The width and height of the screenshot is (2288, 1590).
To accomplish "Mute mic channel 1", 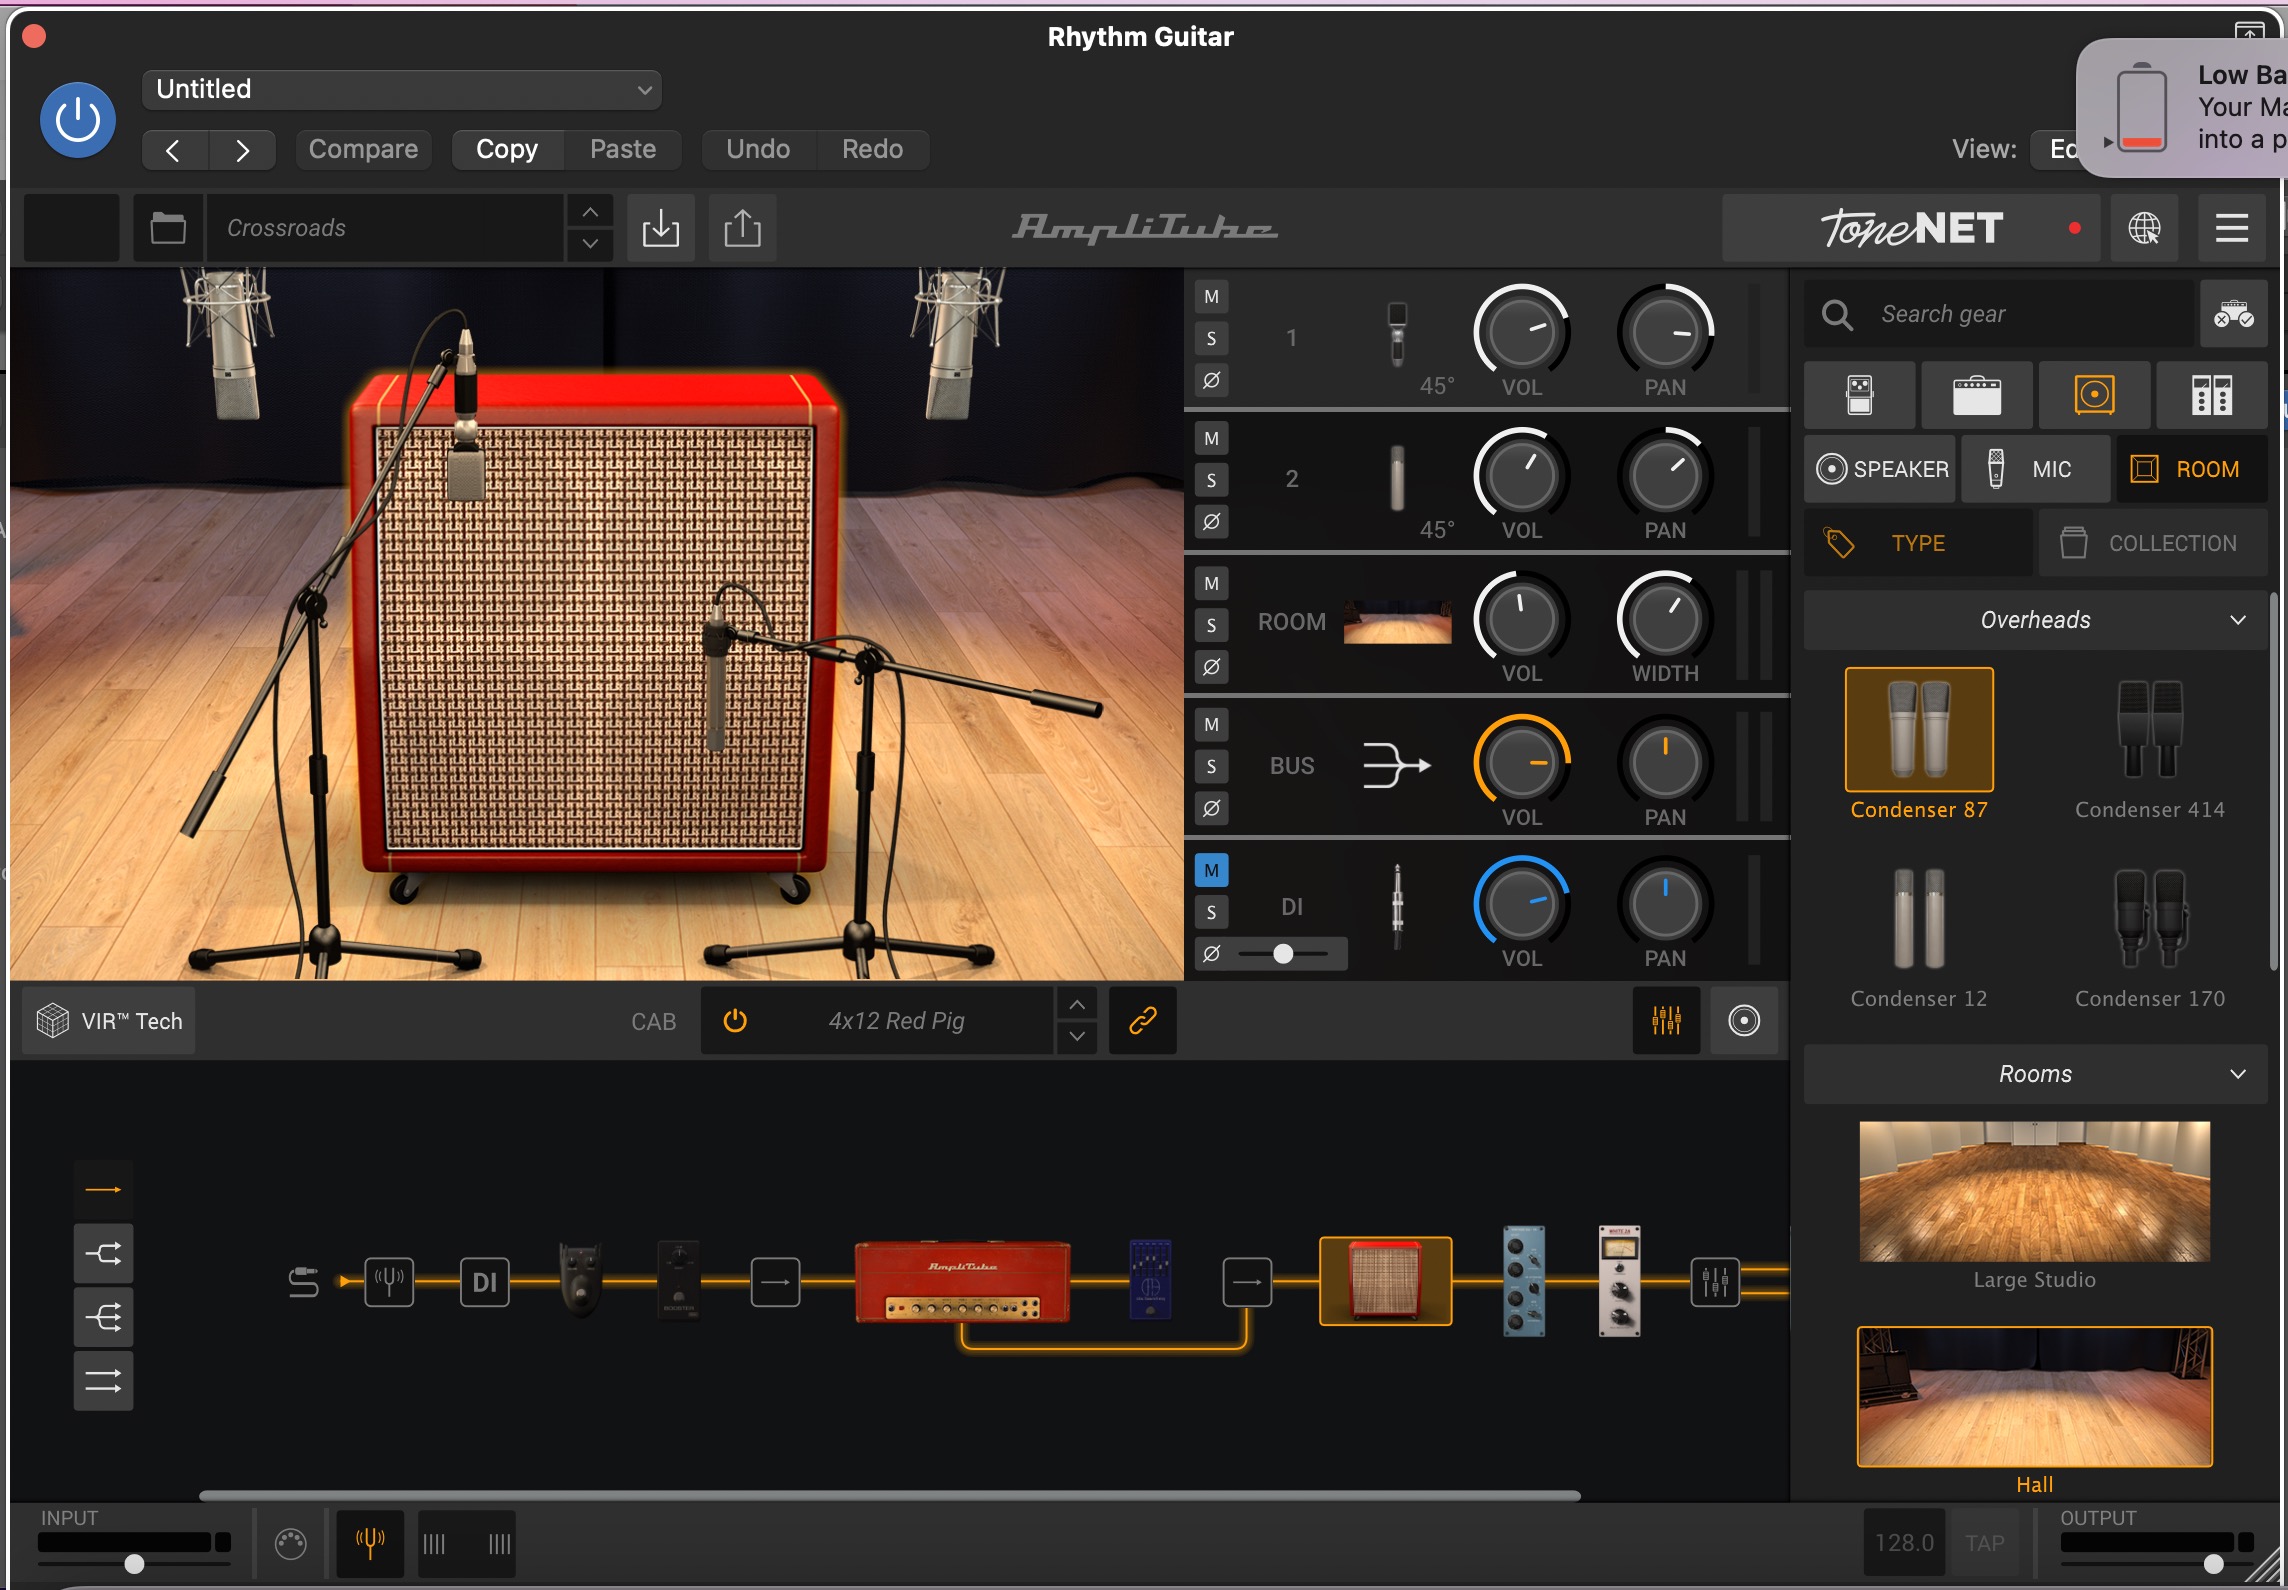I will (1211, 297).
